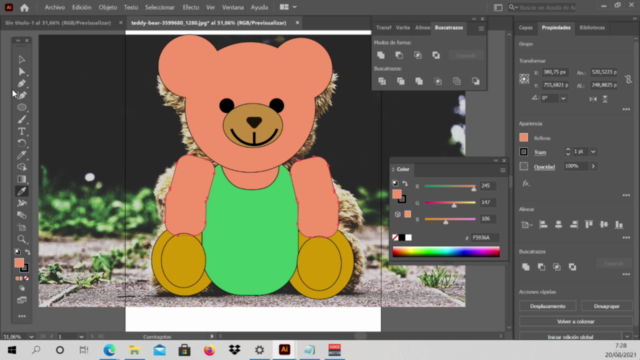640x360 pixels.
Task: Click Merge pathfinder icon
Action: 419,81
